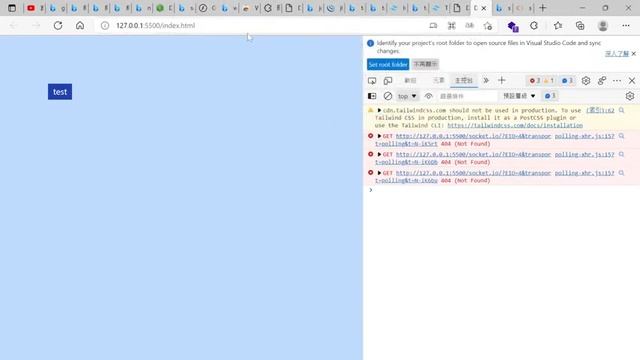
Task: Refresh the page
Action: [x=58, y=25]
